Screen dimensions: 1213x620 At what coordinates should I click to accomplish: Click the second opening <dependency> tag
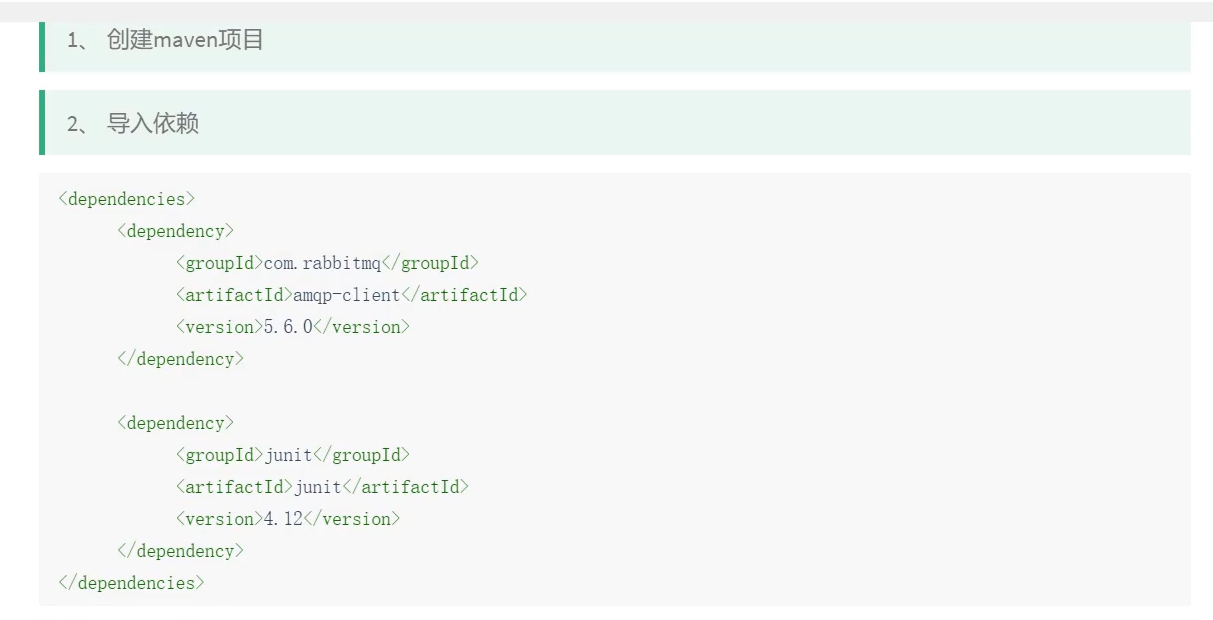click(x=175, y=423)
